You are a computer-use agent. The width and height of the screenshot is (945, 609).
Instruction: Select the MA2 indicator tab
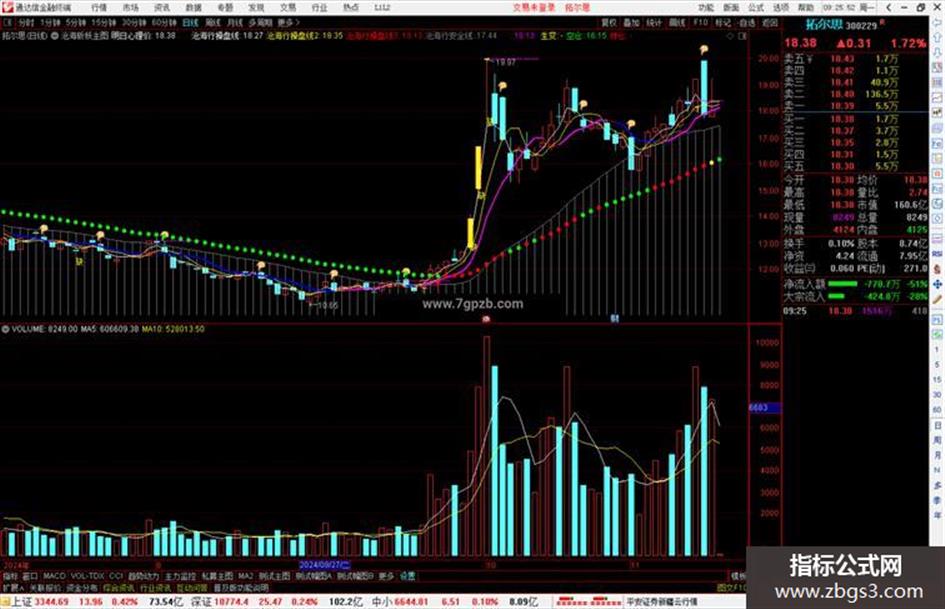[x=245, y=576]
